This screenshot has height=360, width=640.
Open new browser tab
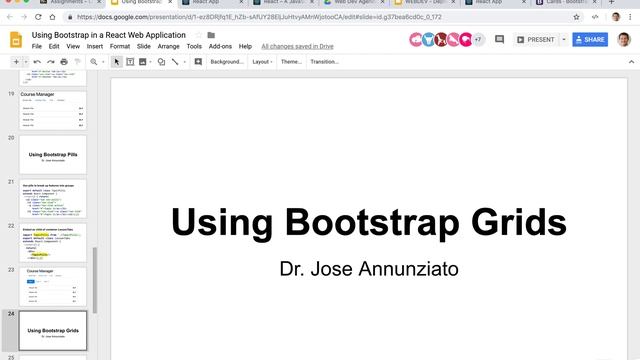(611, 2)
